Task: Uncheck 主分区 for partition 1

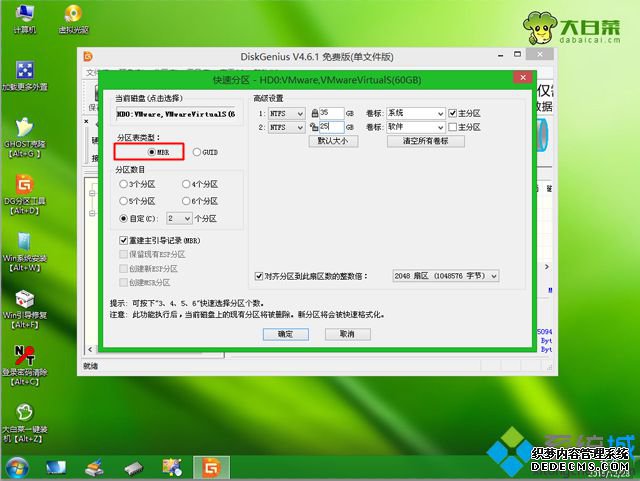Action: coord(452,113)
